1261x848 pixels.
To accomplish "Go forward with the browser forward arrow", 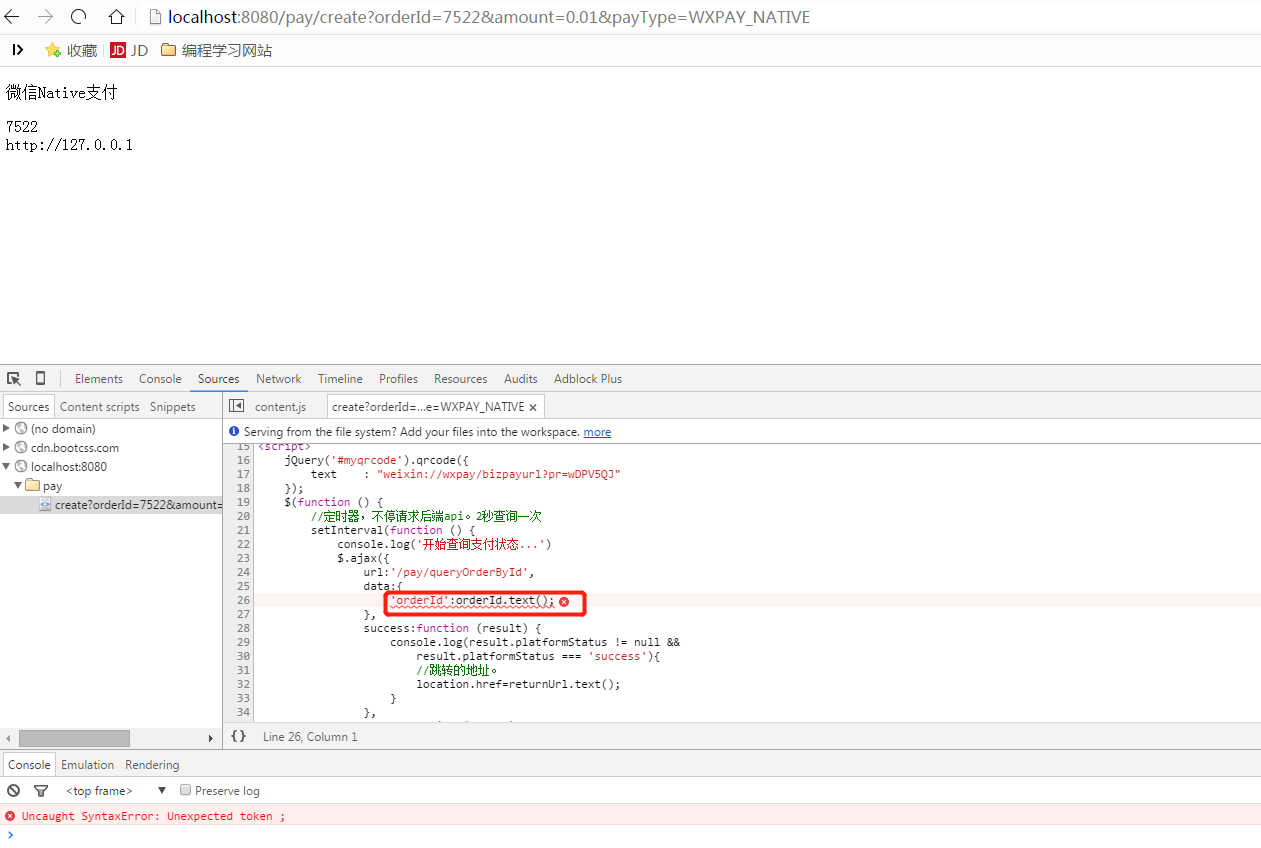I will pyautogui.click(x=45, y=17).
